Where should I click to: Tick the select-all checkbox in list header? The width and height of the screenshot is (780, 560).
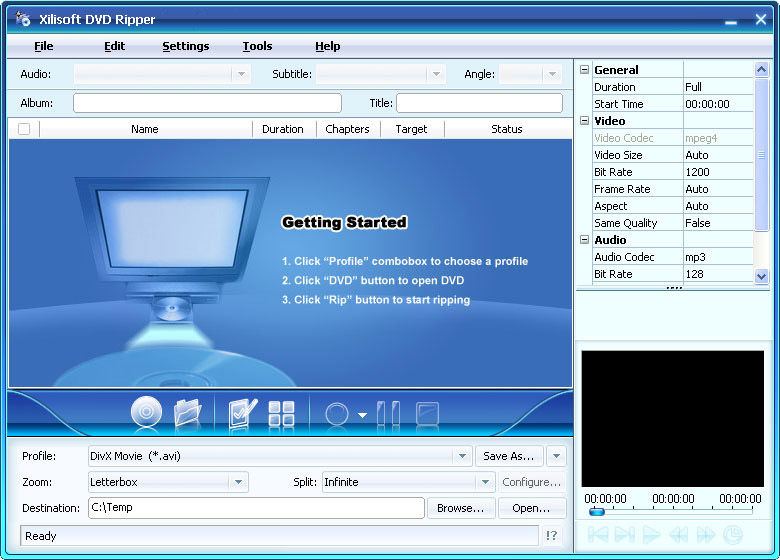[24, 129]
